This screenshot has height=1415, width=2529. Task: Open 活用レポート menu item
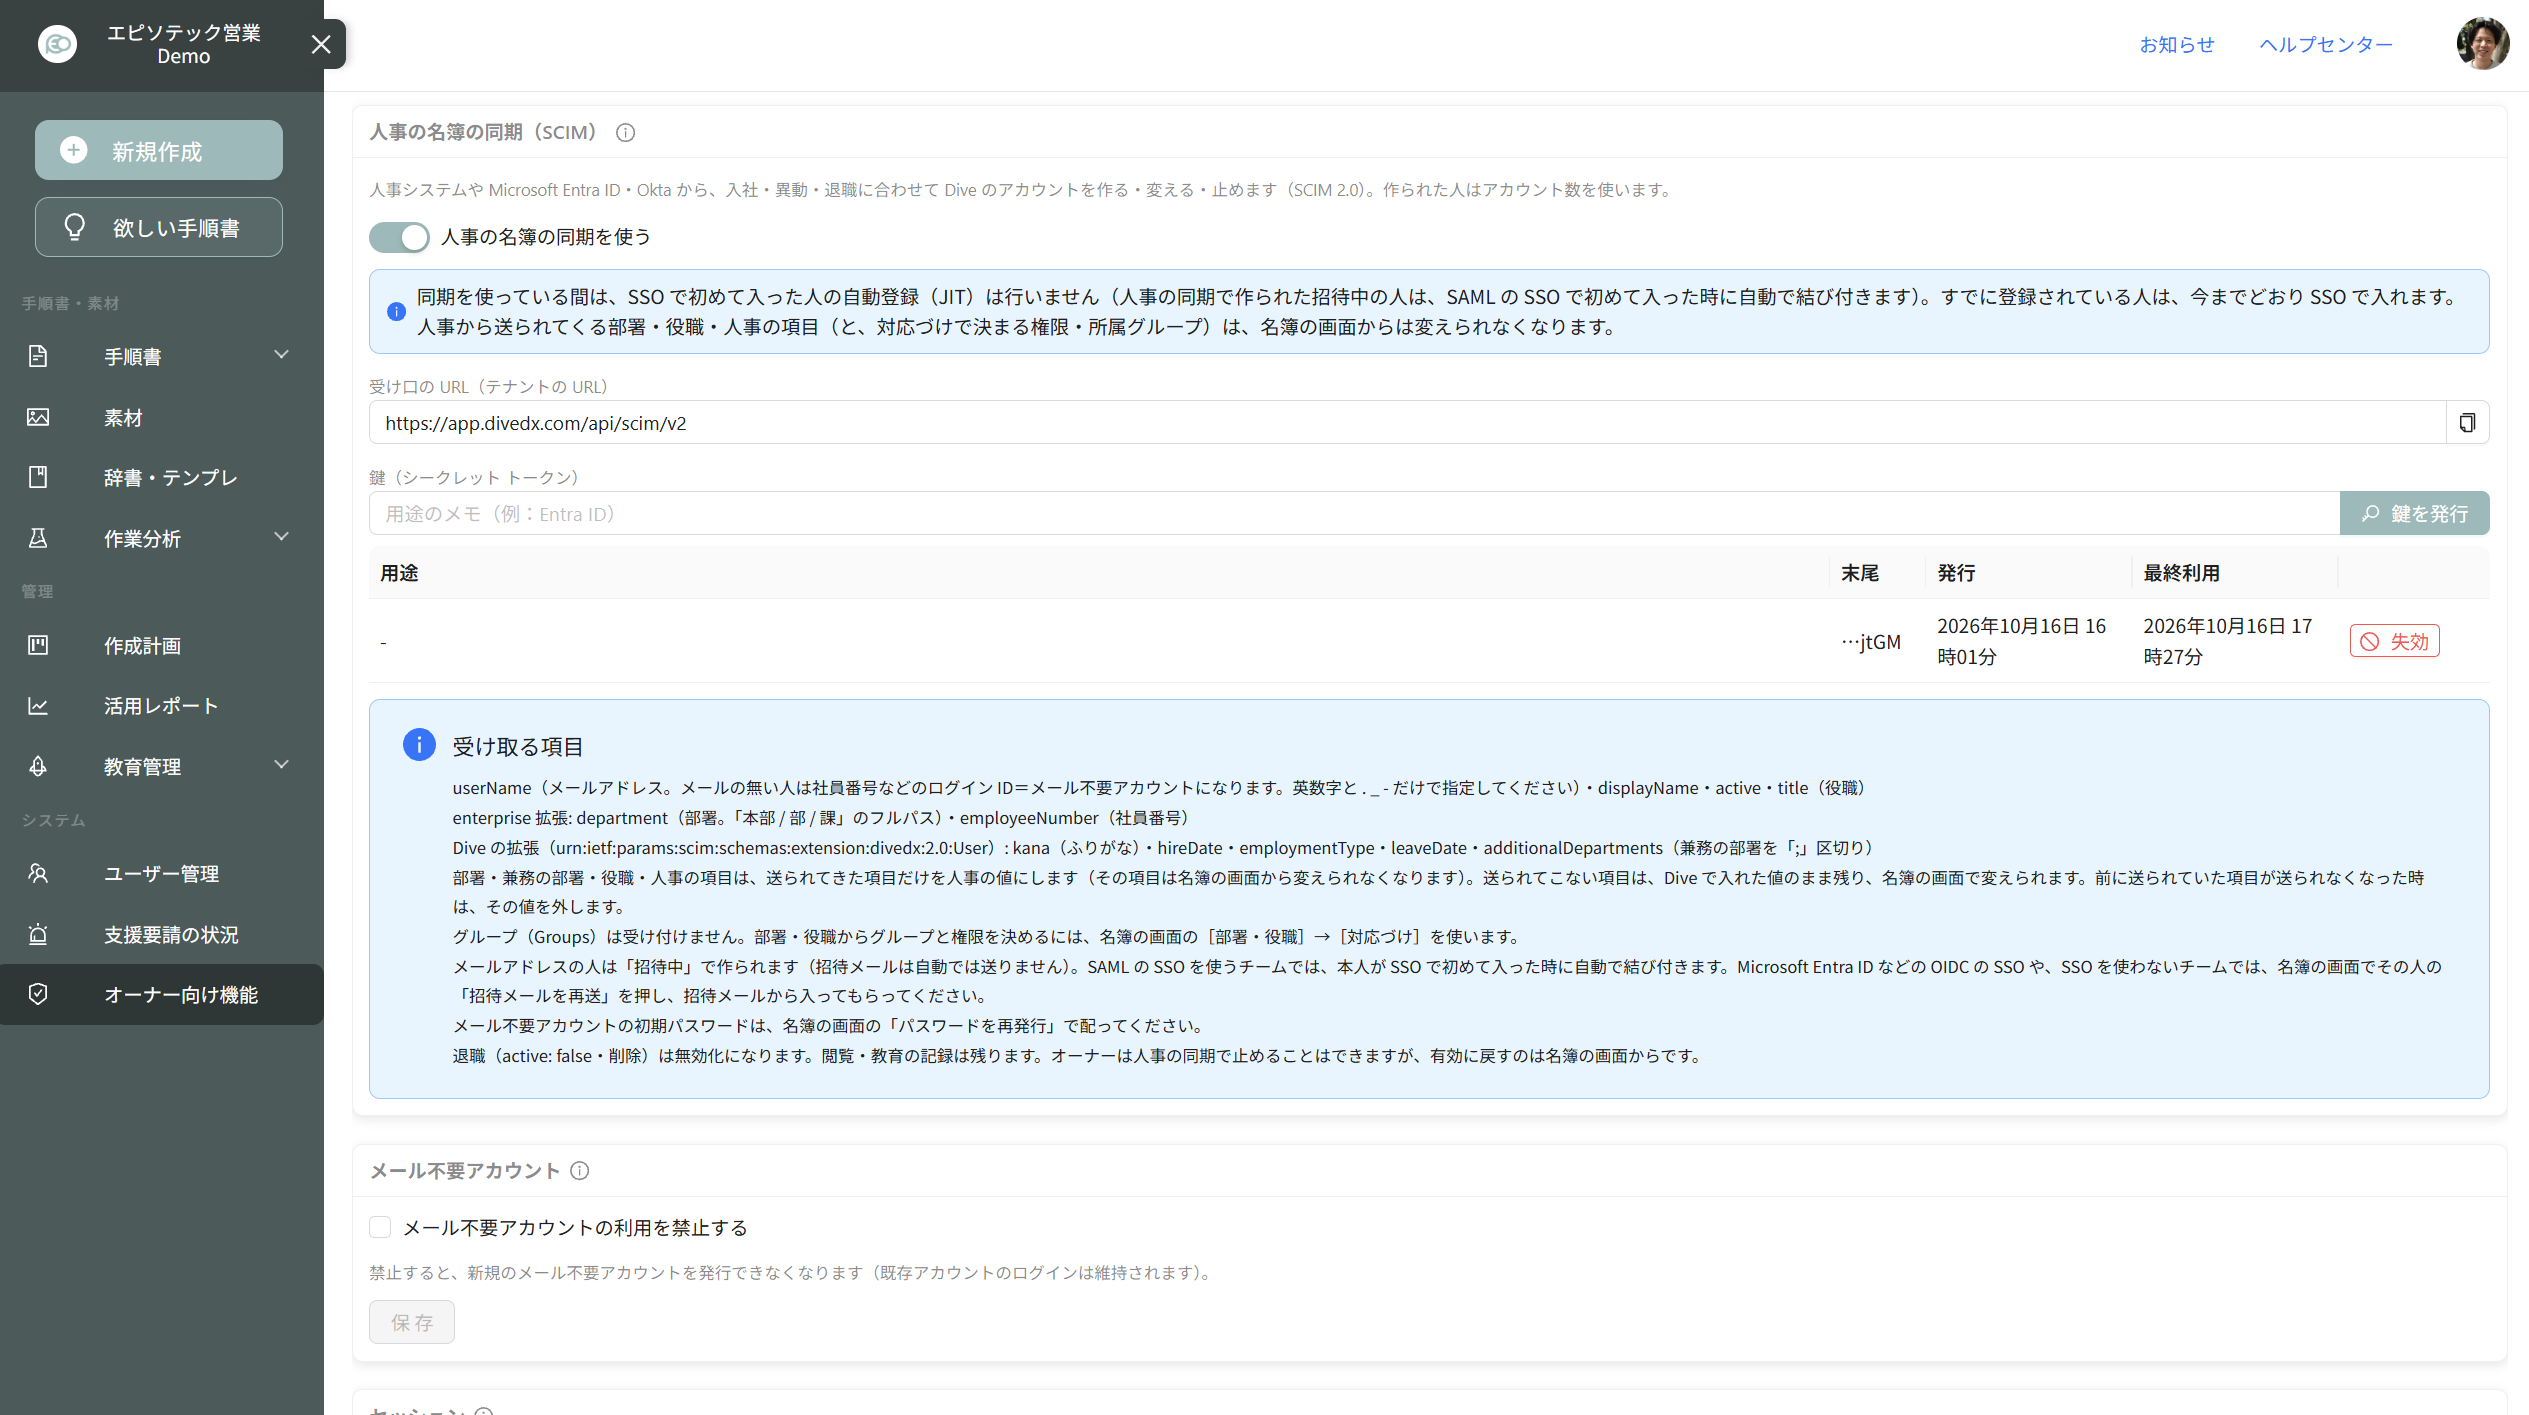[x=162, y=705]
